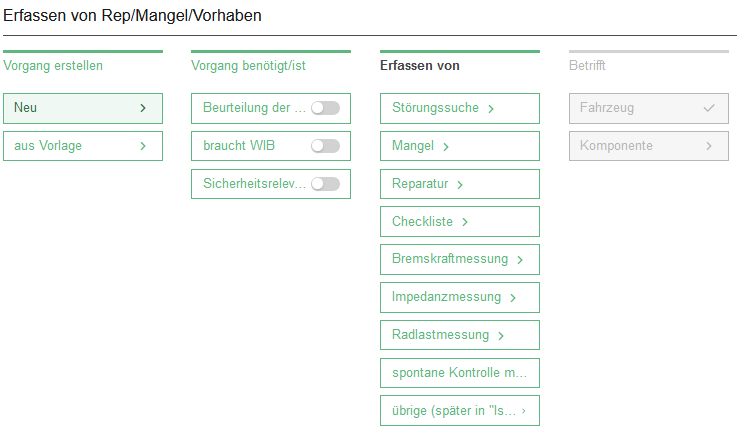737x430 pixels.
Task: Click the arrow after Bremskraftmessung
Action: tap(520, 260)
